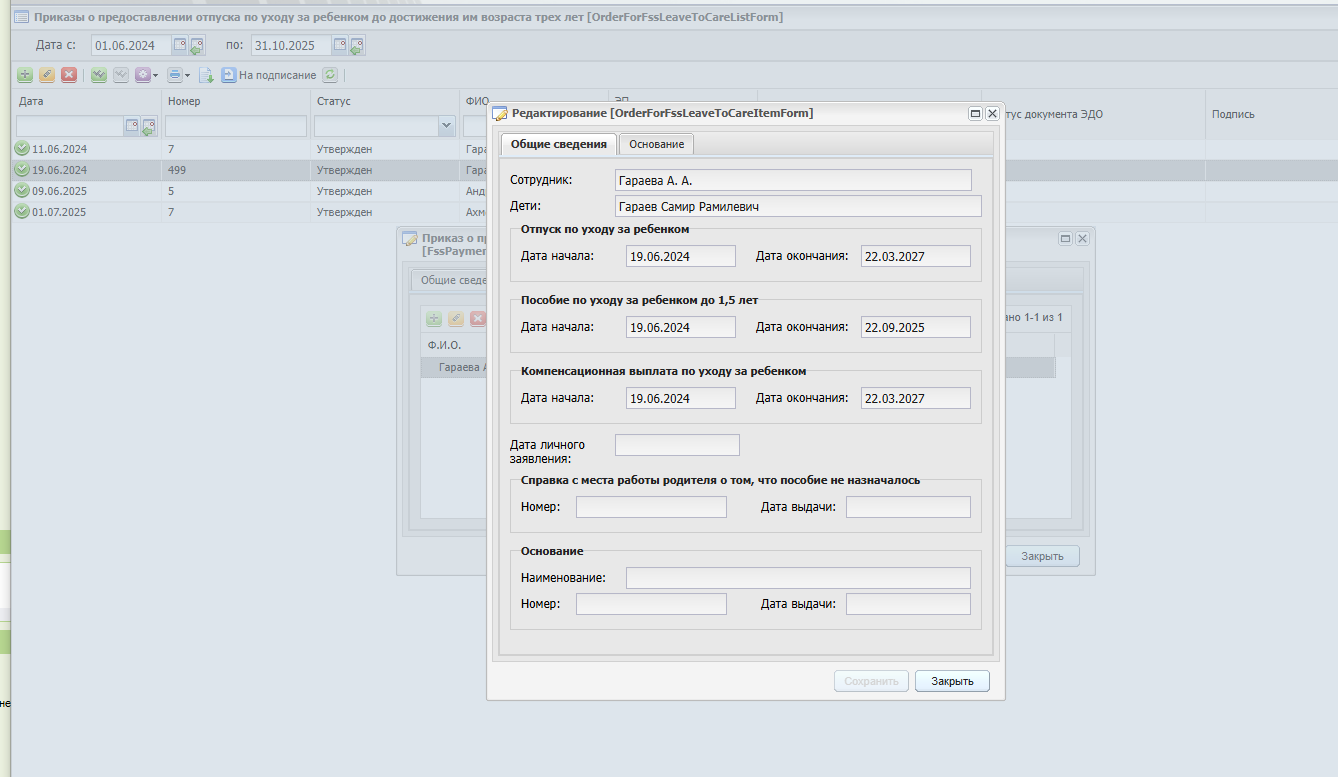The width and height of the screenshot is (1338, 777).
Task: Open the purple gear actions dropdown in toolbar
Action: [146, 75]
